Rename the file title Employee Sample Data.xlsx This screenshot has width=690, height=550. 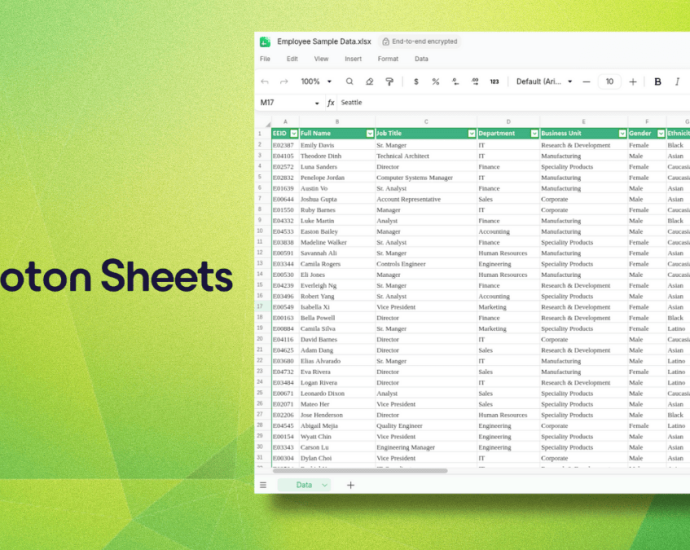point(324,41)
